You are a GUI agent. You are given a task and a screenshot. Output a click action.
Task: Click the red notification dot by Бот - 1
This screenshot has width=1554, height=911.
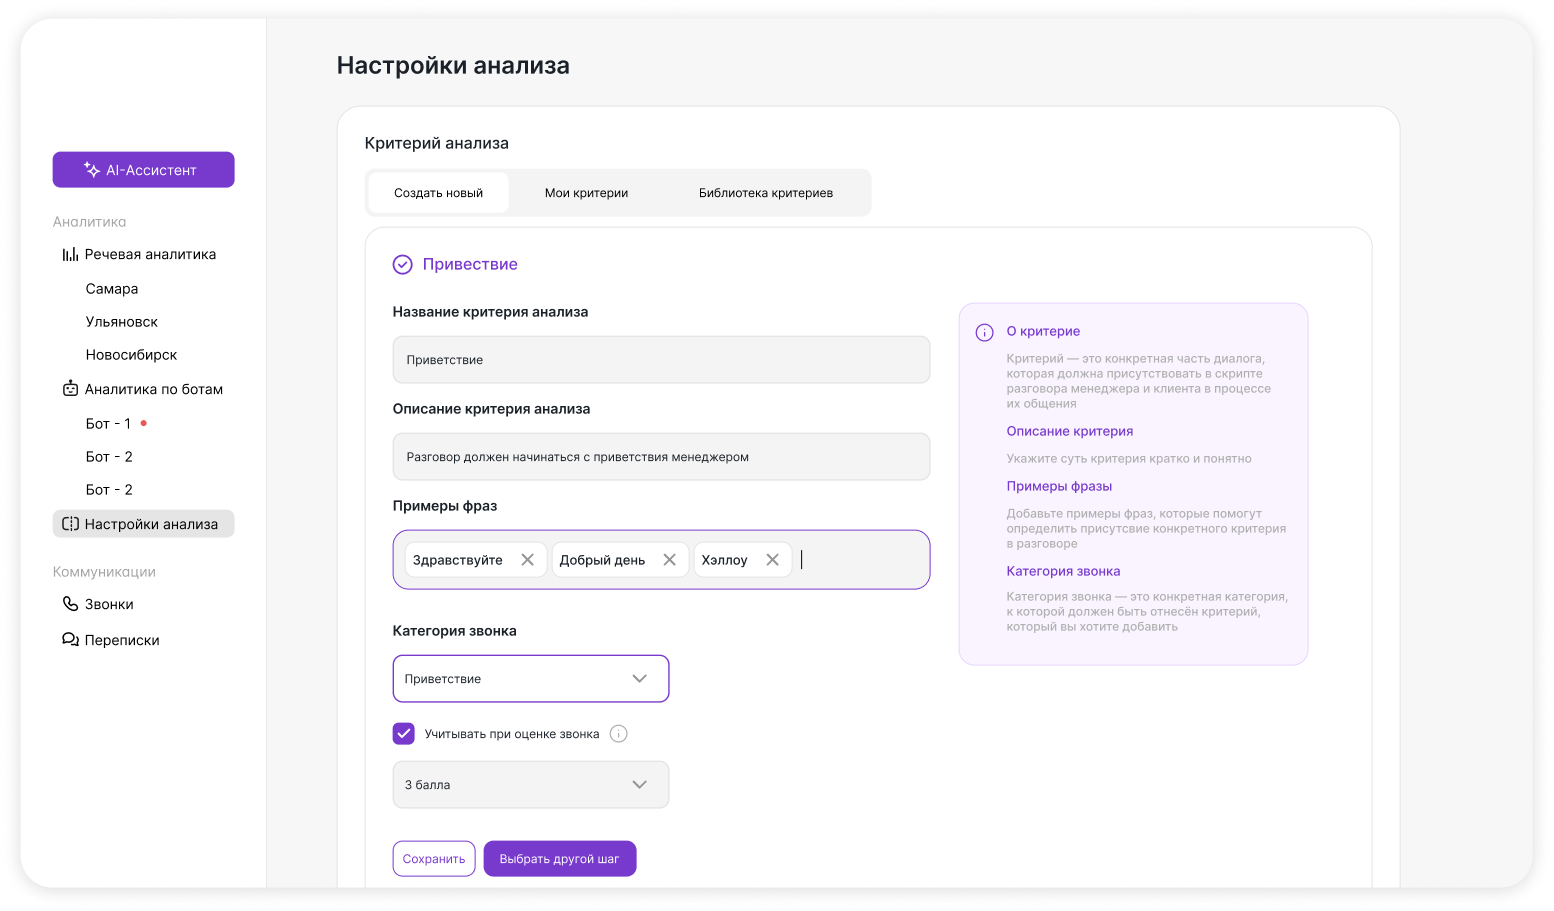click(144, 423)
